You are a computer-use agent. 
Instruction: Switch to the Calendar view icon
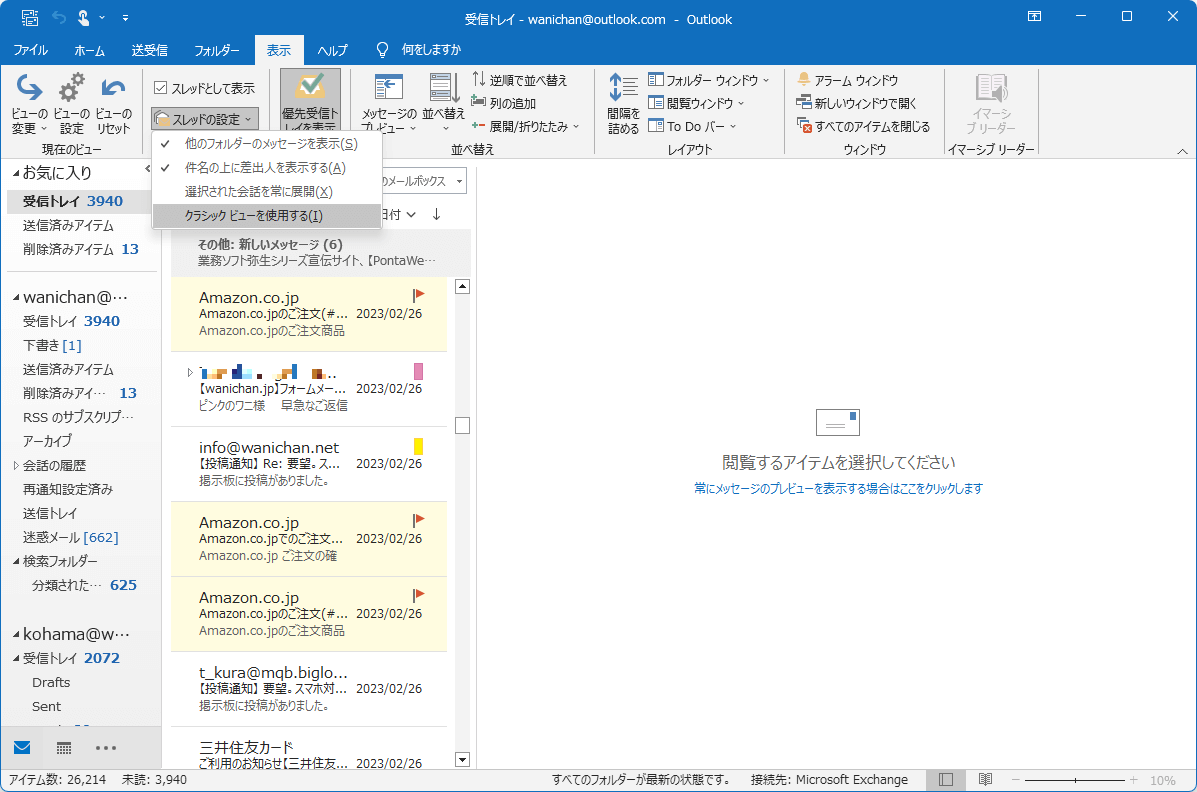click(64, 748)
